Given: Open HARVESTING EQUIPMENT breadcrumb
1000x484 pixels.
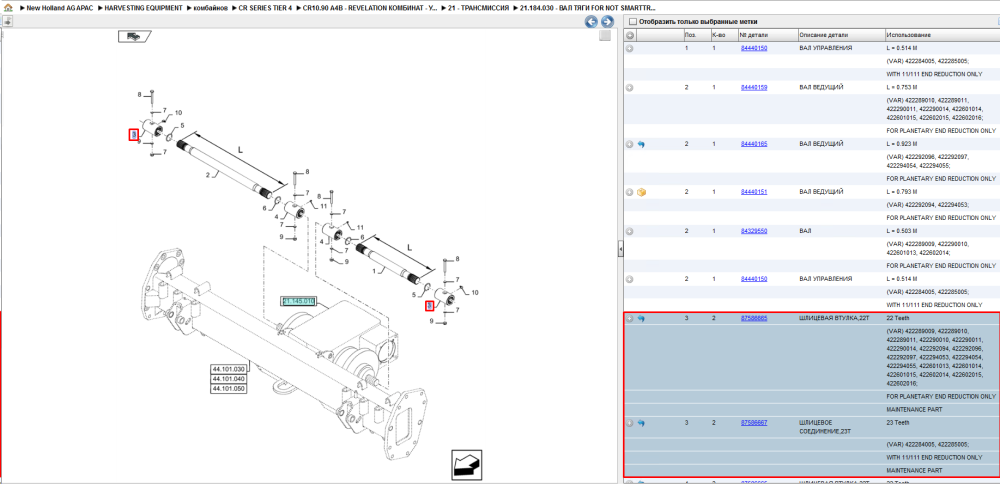Looking at the screenshot, I should point(143,8).
